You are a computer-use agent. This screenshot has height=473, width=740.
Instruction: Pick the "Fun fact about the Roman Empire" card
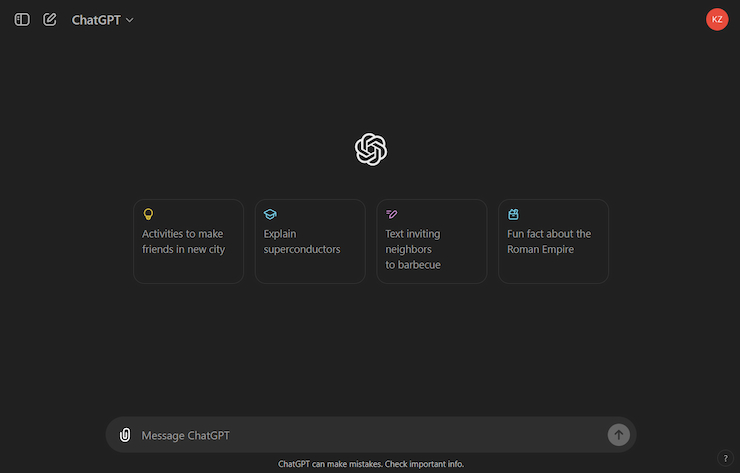click(554, 241)
